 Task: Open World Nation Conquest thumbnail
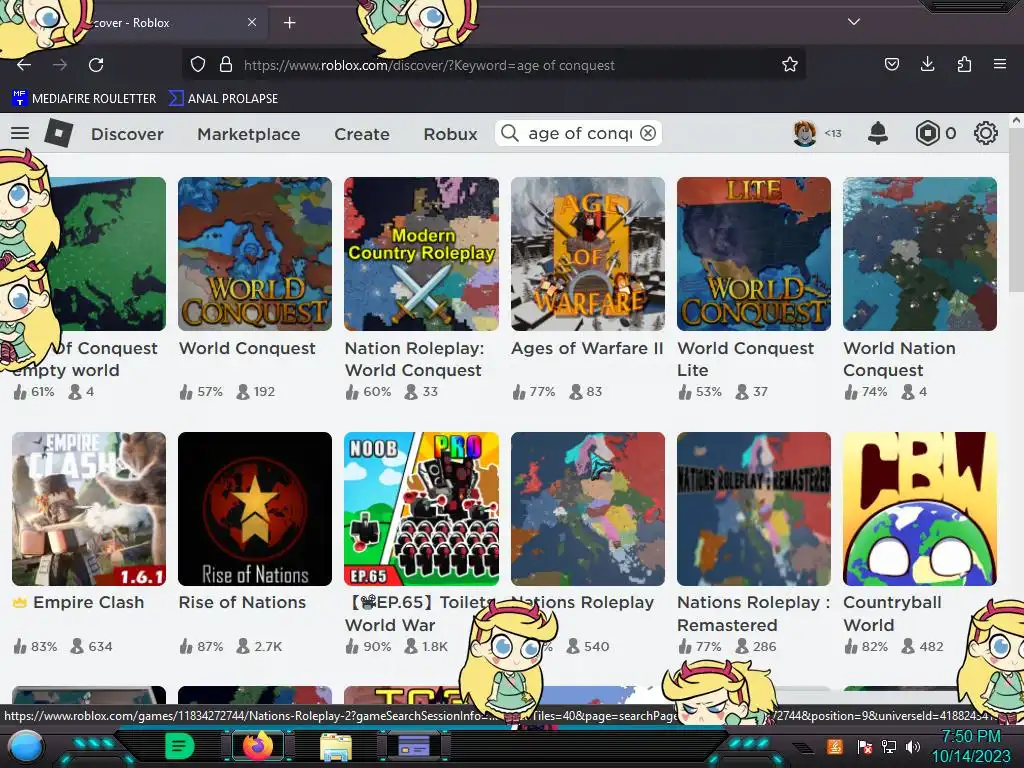click(x=920, y=254)
